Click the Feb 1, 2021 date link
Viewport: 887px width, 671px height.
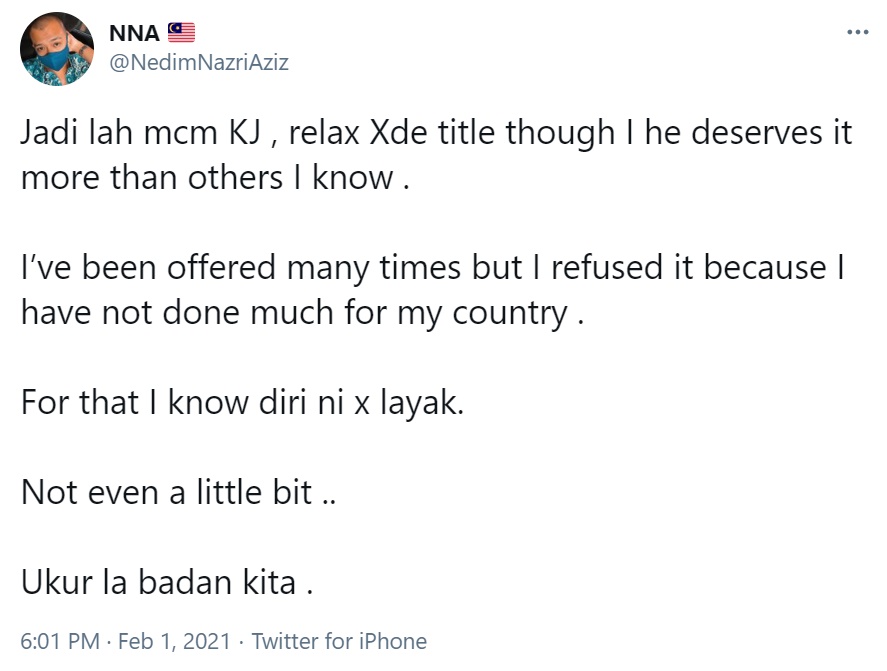coord(174,642)
